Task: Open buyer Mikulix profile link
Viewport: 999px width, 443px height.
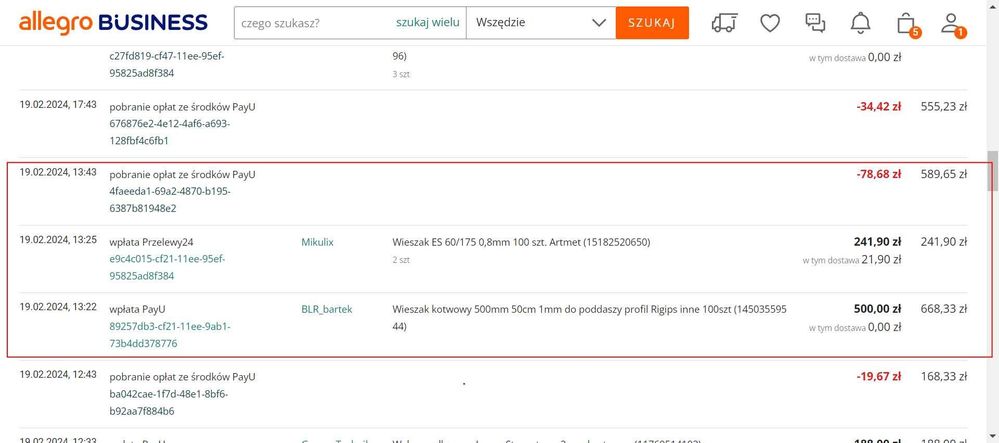Action: point(317,242)
